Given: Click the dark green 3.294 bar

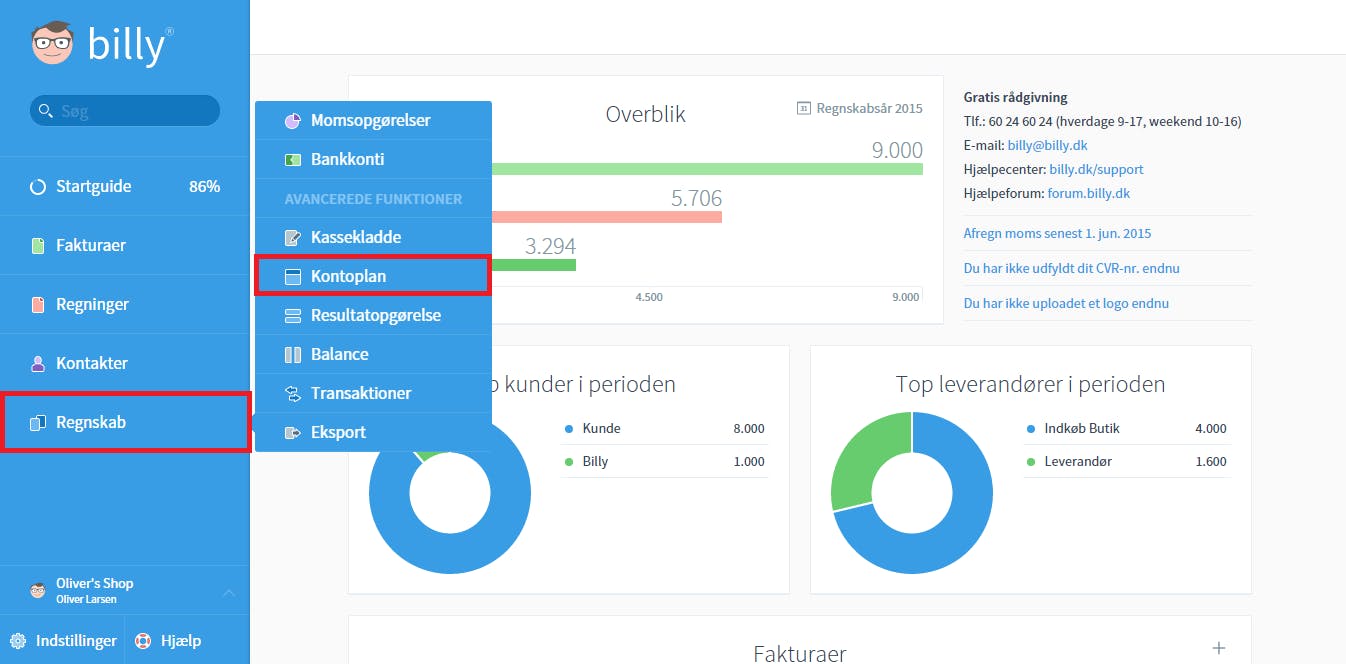Looking at the screenshot, I should tap(534, 265).
